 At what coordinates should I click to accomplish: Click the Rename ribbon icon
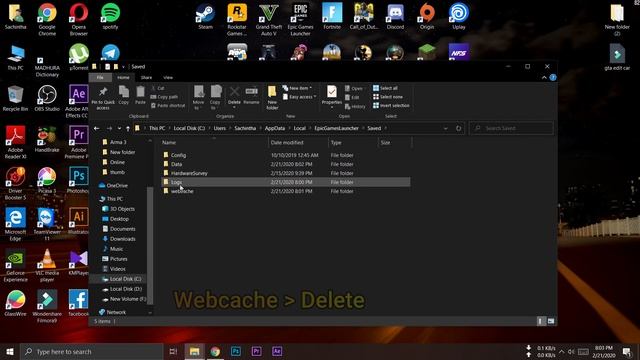pyautogui.click(x=251, y=95)
